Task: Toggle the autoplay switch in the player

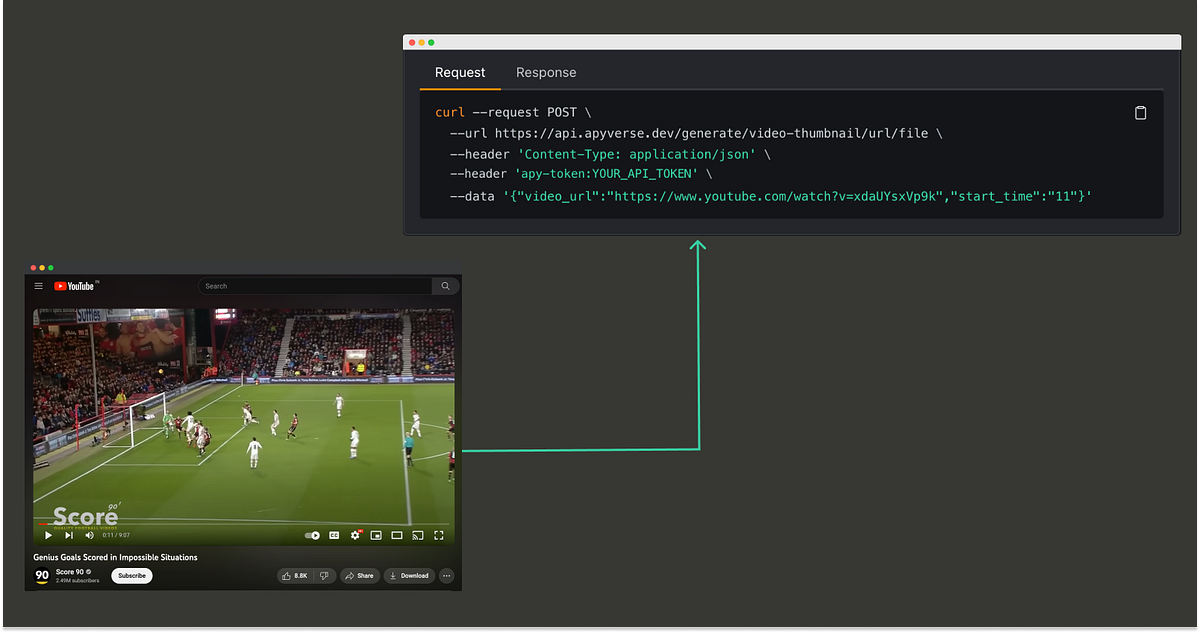Action: click(x=310, y=535)
